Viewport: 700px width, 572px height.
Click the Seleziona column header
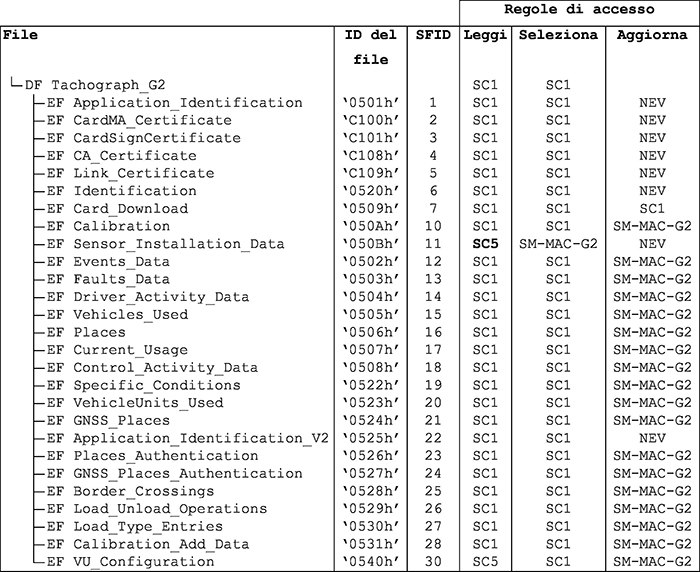558,35
